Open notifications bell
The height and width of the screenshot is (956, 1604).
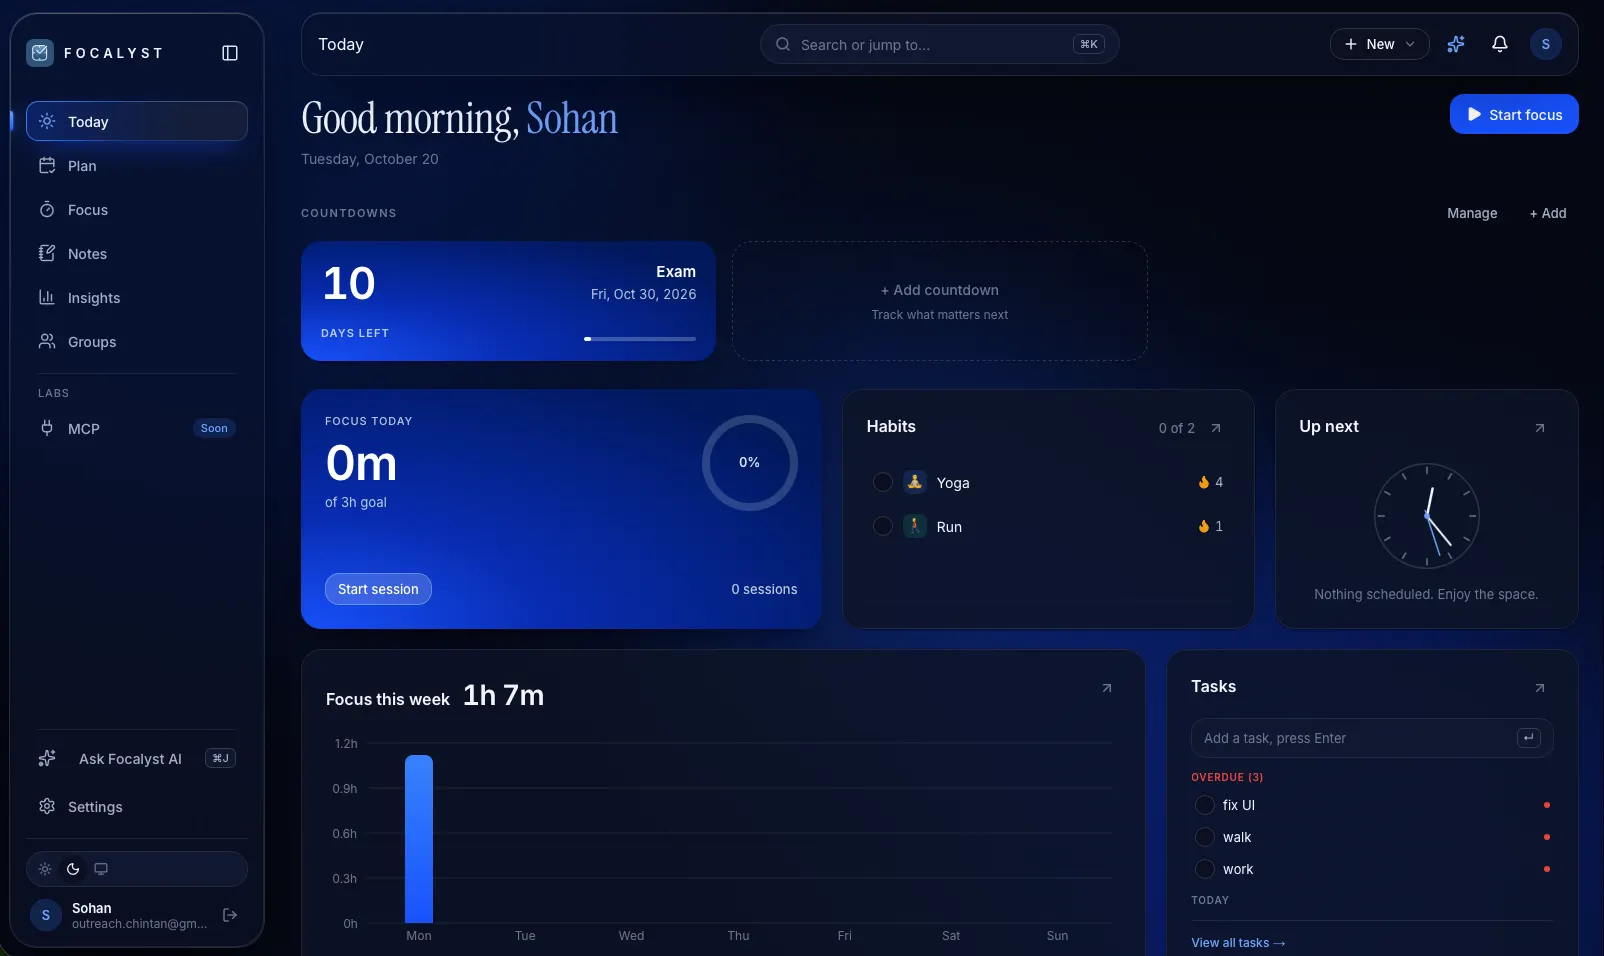[x=1500, y=44]
